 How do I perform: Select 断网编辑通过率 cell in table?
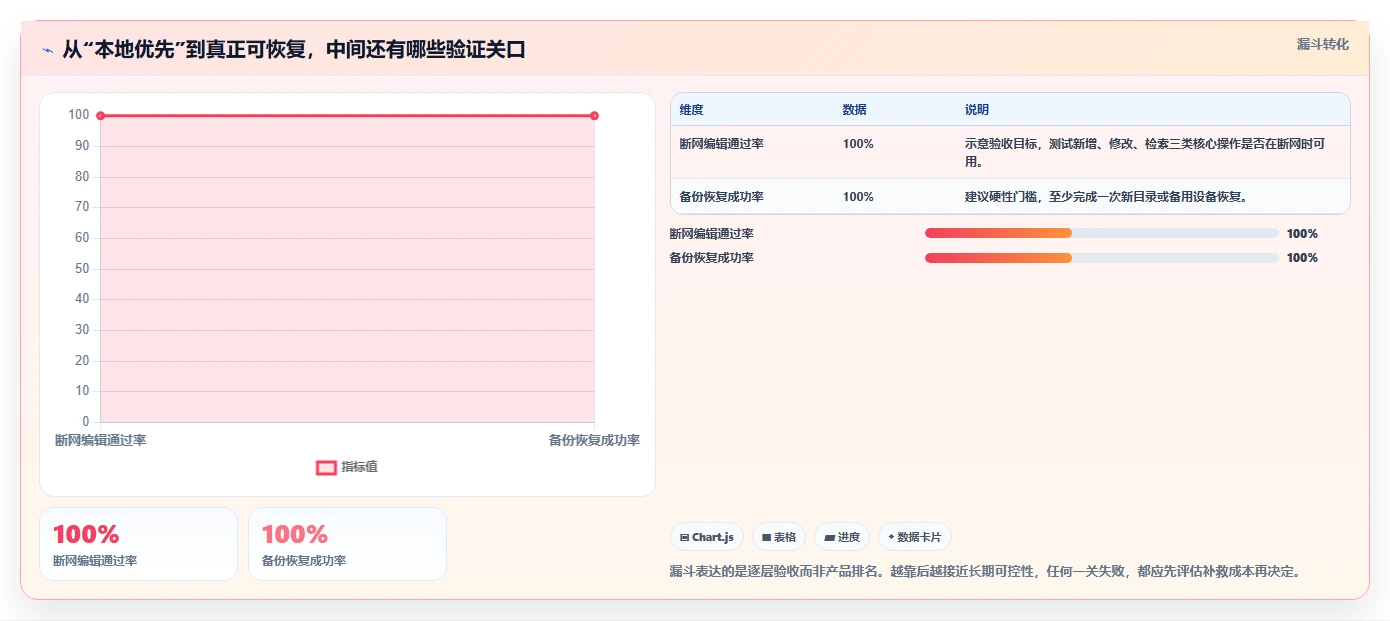coord(722,144)
